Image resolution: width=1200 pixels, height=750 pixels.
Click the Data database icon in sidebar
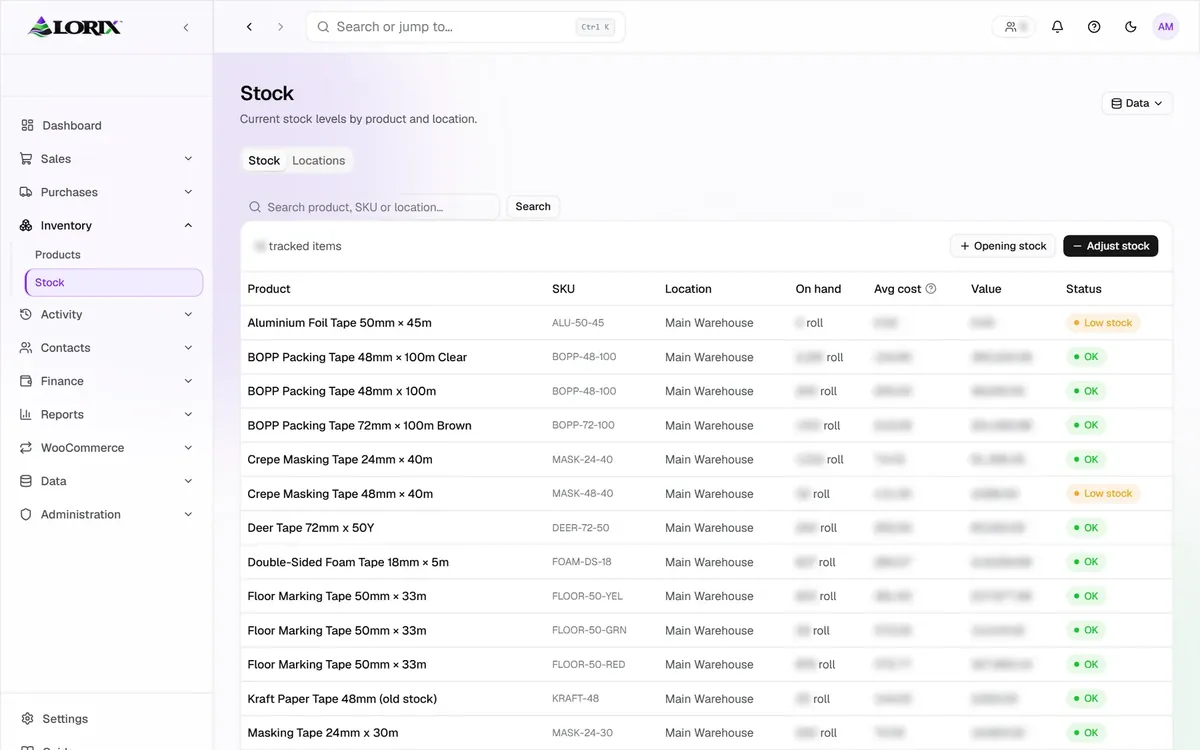pyautogui.click(x=26, y=481)
